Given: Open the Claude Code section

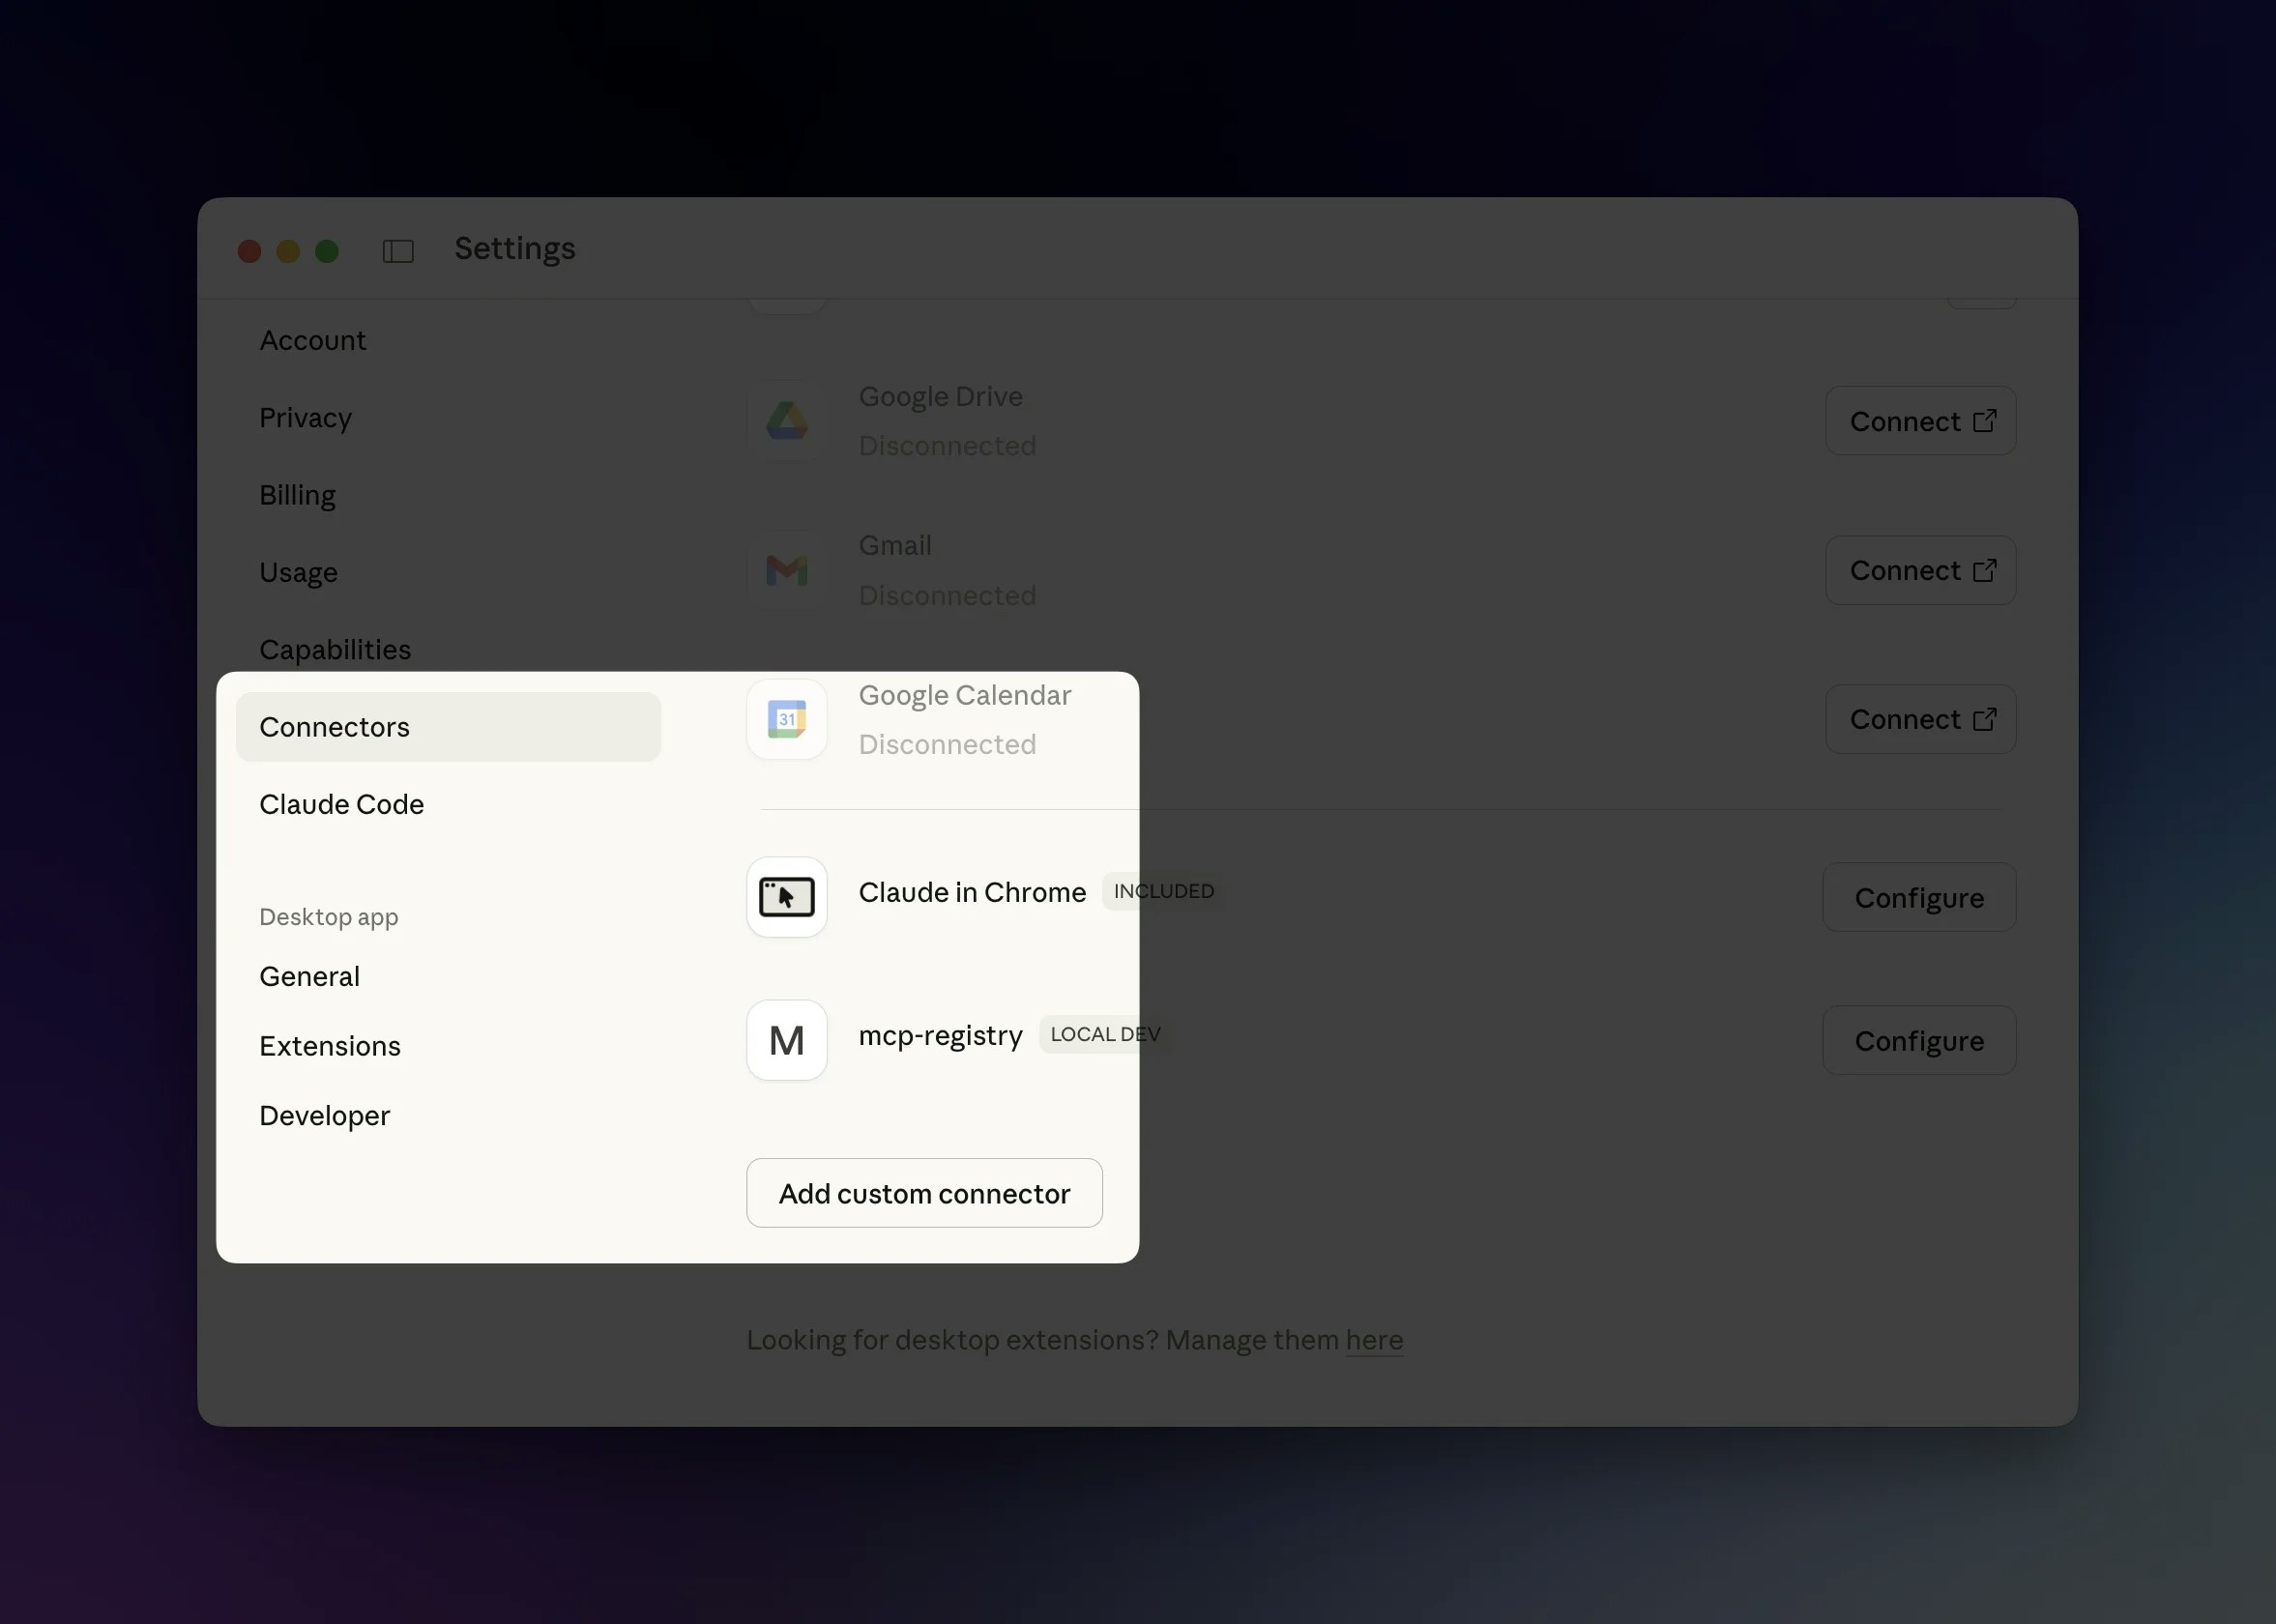Looking at the screenshot, I should point(341,804).
